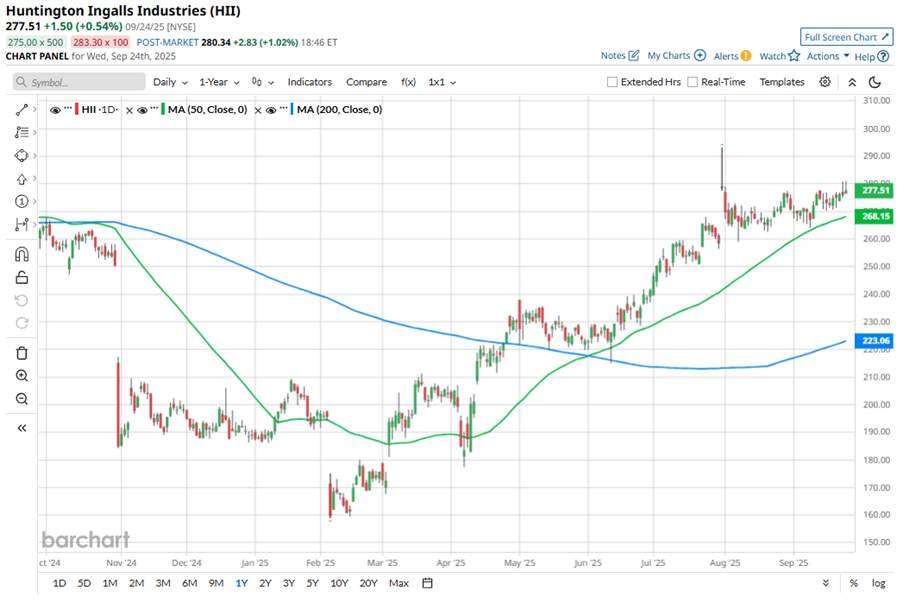Switch to the Max range
The image size is (903, 609).
pos(399,583)
